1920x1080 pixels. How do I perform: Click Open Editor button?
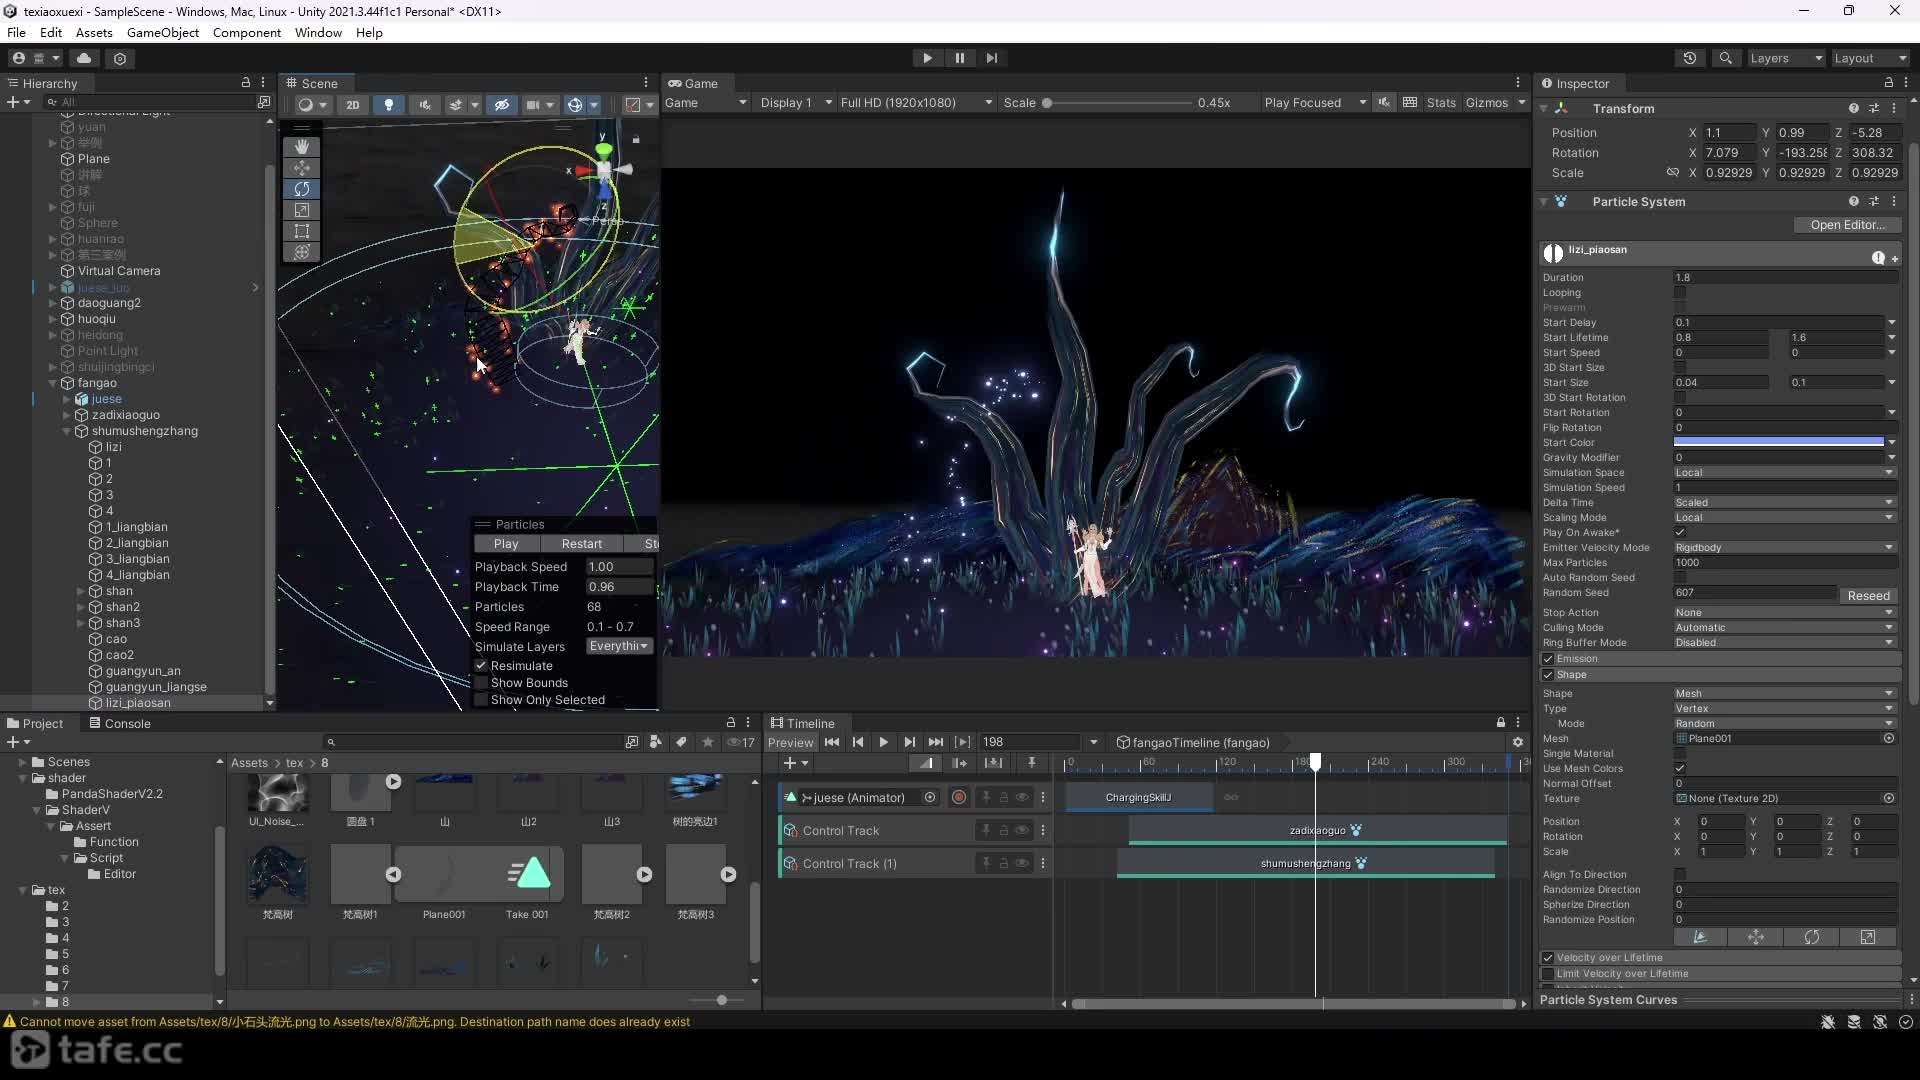pos(1847,225)
